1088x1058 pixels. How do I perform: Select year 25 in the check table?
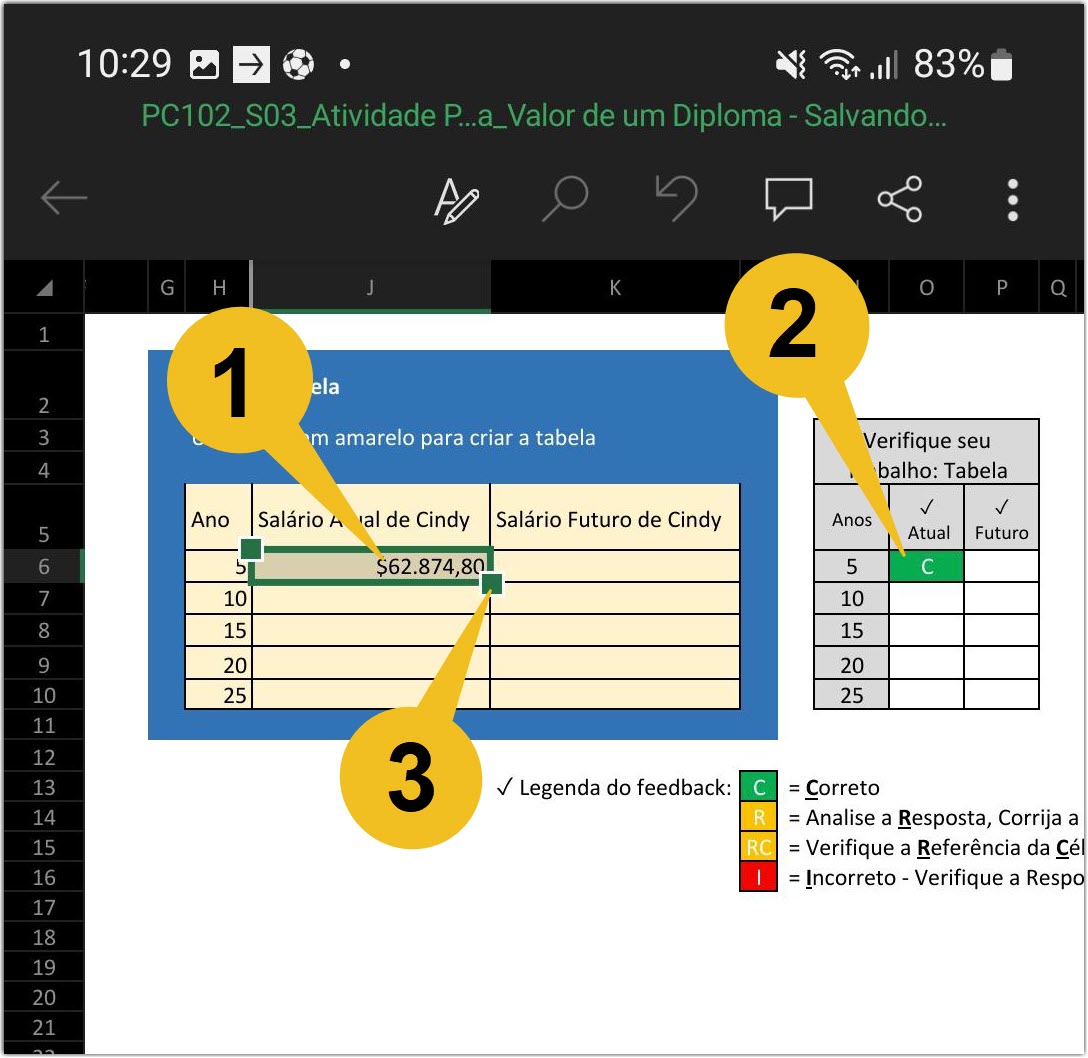click(x=851, y=694)
